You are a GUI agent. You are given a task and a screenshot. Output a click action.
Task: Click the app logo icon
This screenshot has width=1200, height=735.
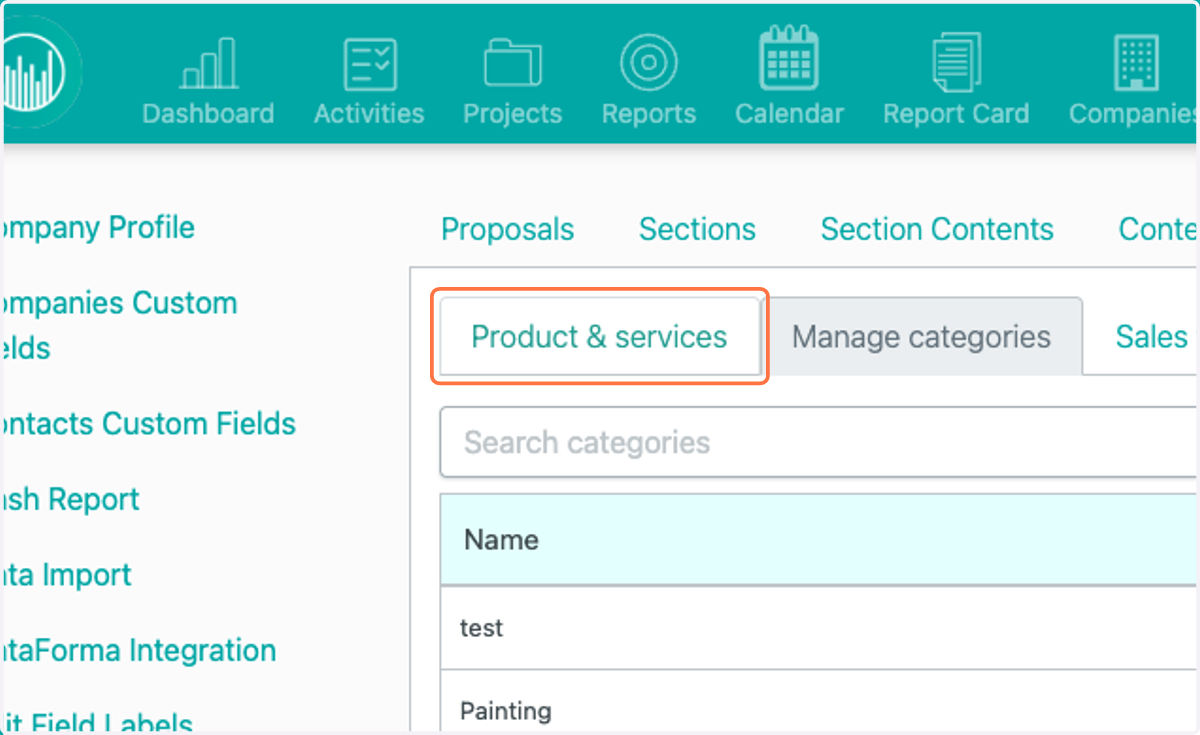tap(36, 72)
